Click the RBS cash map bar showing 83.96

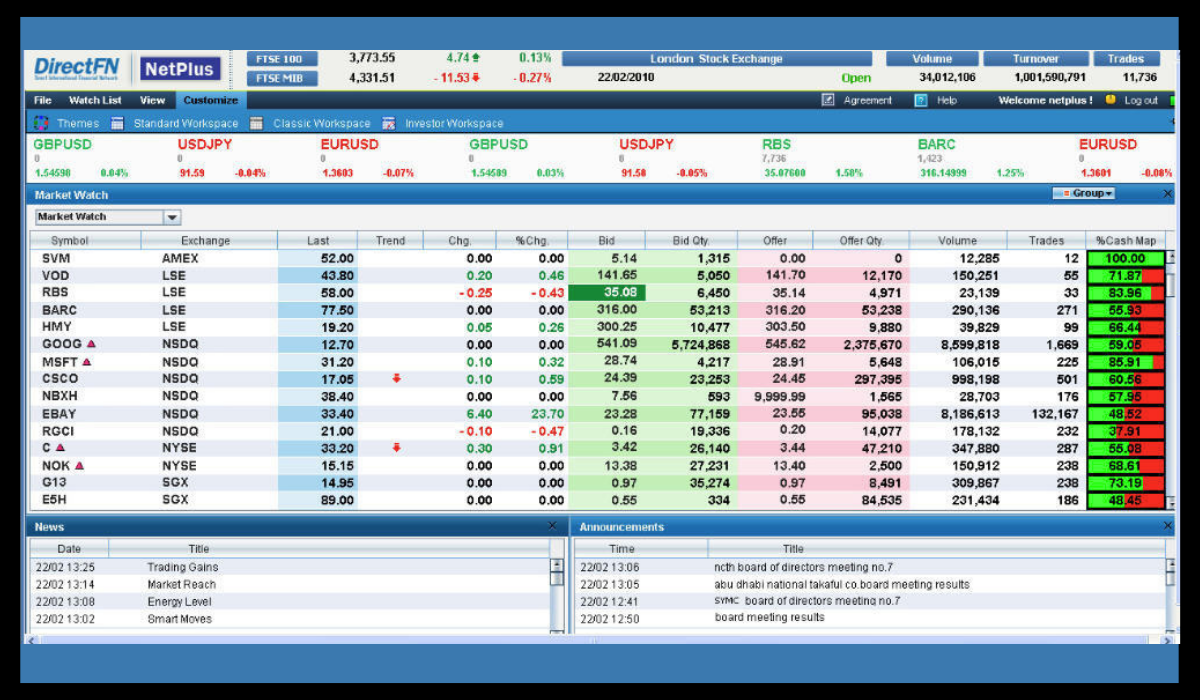point(1126,293)
